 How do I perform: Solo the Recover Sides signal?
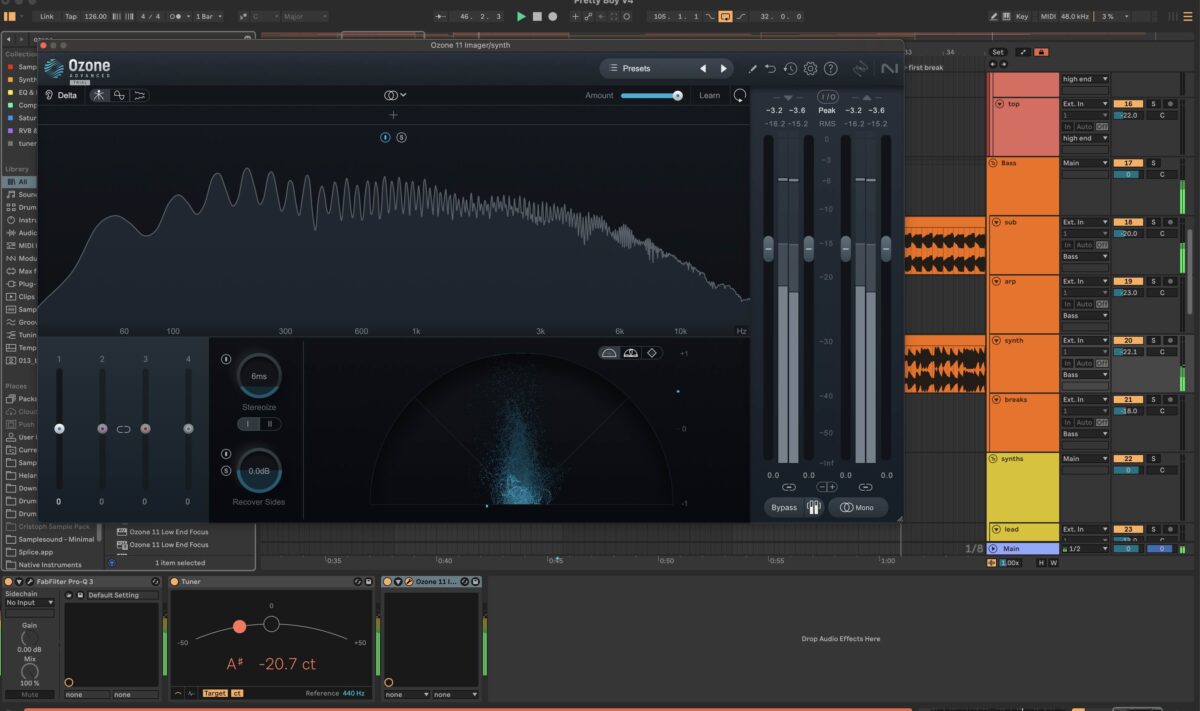click(x=226, y=471)
